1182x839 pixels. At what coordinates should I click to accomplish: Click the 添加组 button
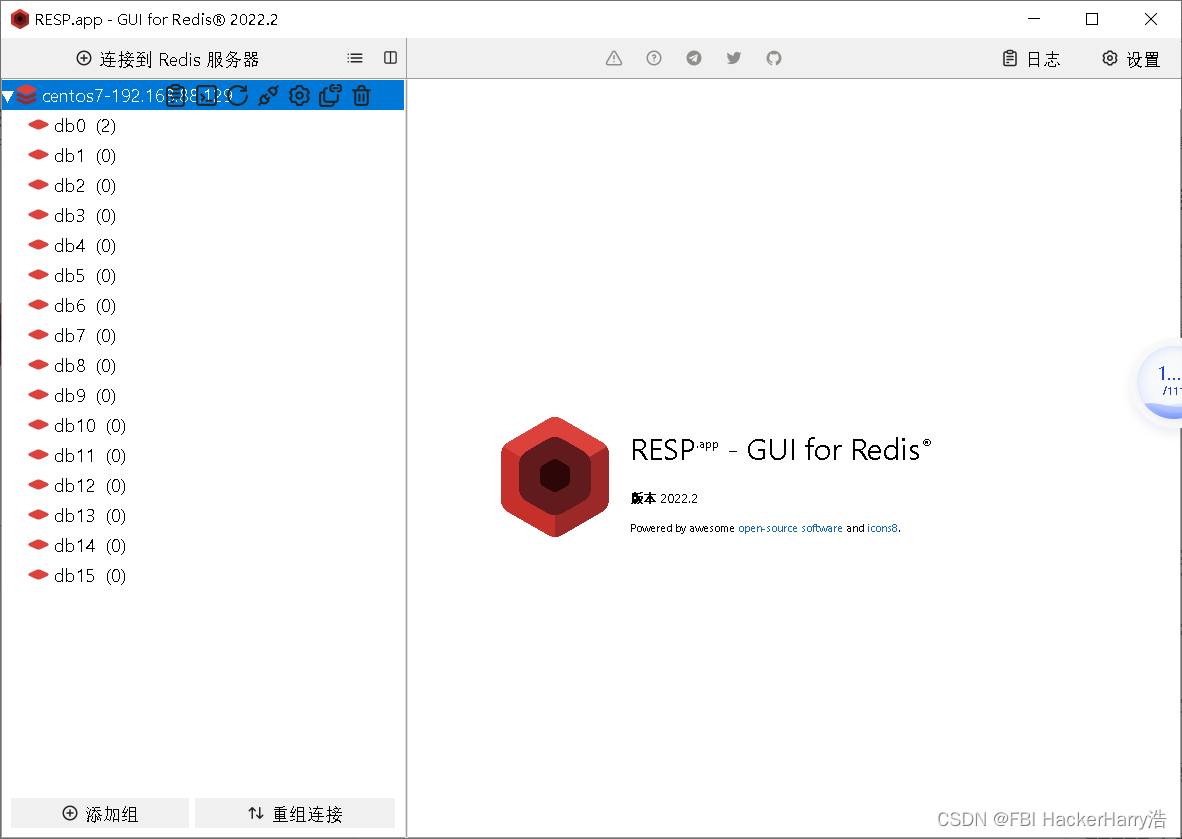click(99, 813)
